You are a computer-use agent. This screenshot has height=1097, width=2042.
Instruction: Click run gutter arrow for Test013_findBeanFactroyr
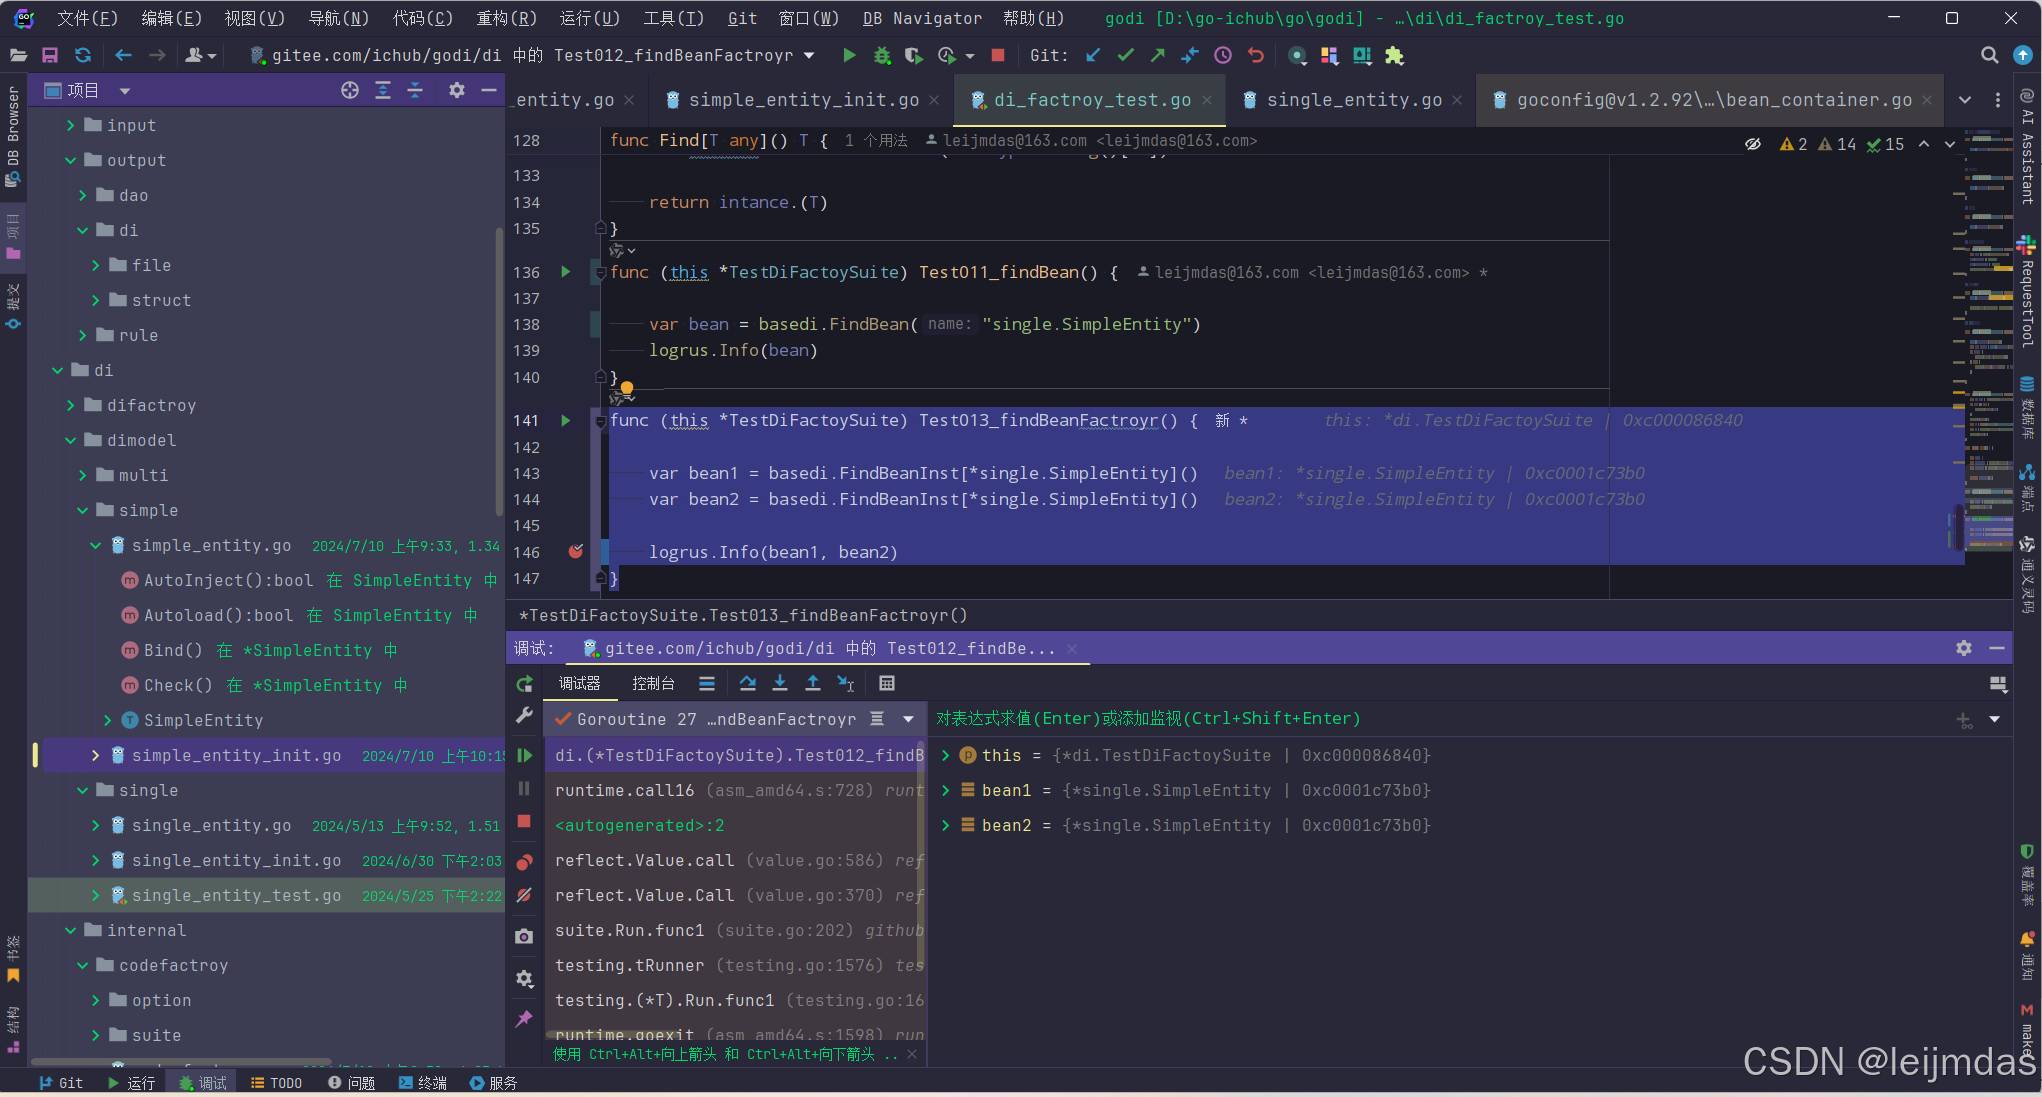coord(566,420)
